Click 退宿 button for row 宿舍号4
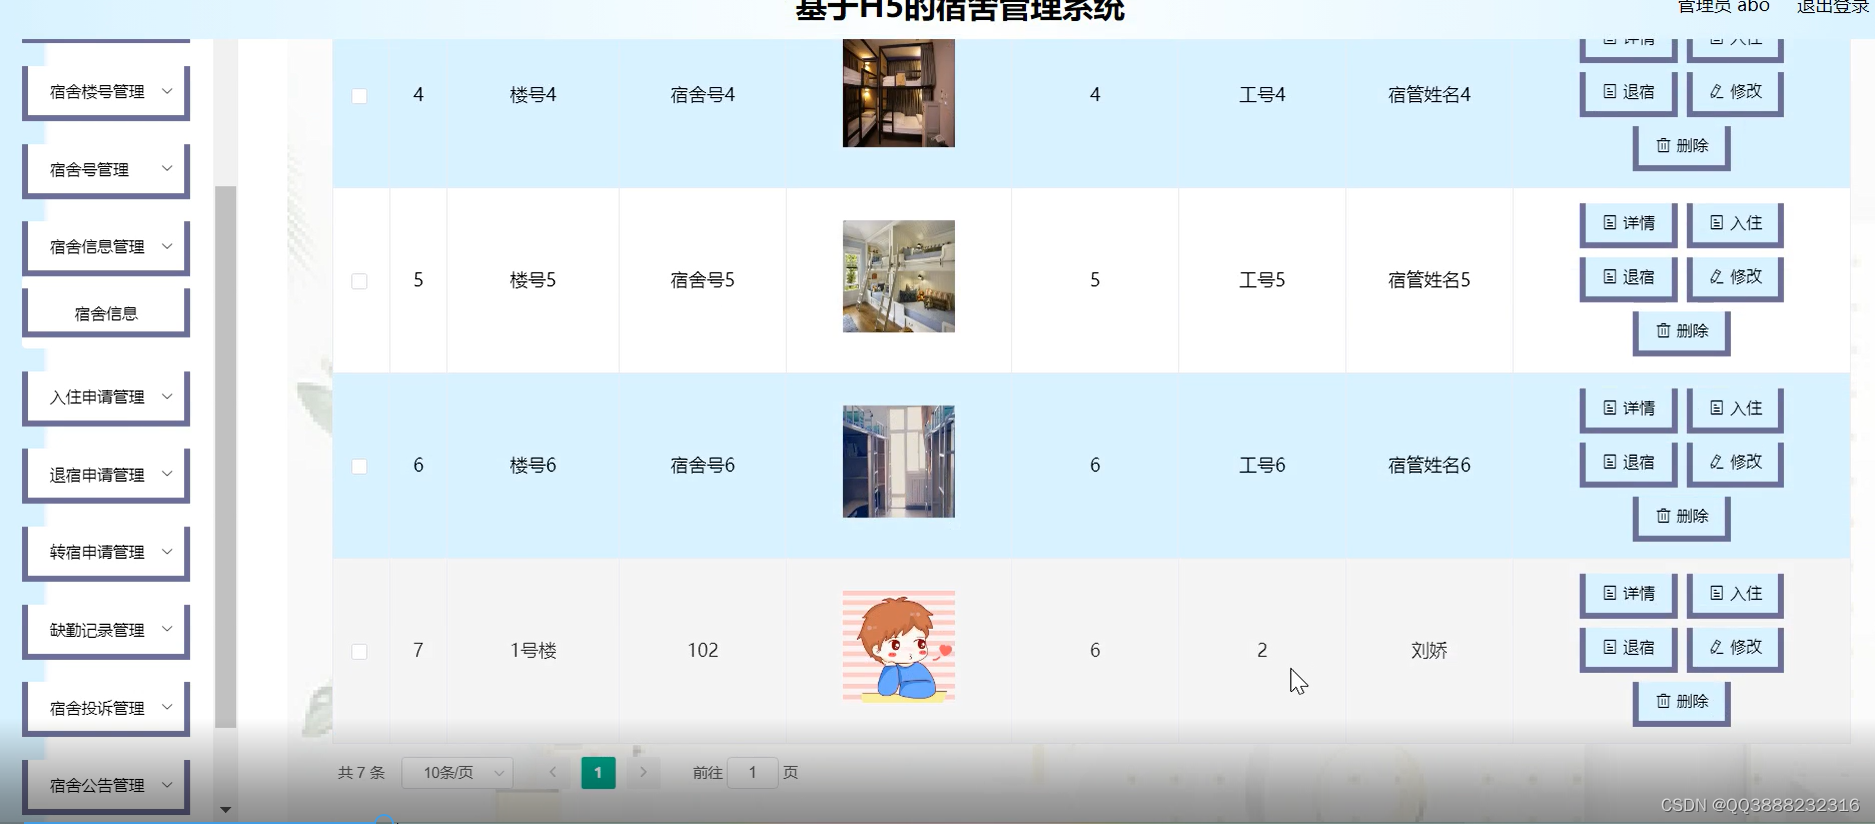 click(1628, 92)
